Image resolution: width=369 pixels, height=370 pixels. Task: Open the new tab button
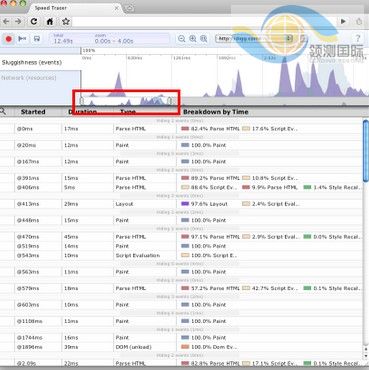(129, 8)
